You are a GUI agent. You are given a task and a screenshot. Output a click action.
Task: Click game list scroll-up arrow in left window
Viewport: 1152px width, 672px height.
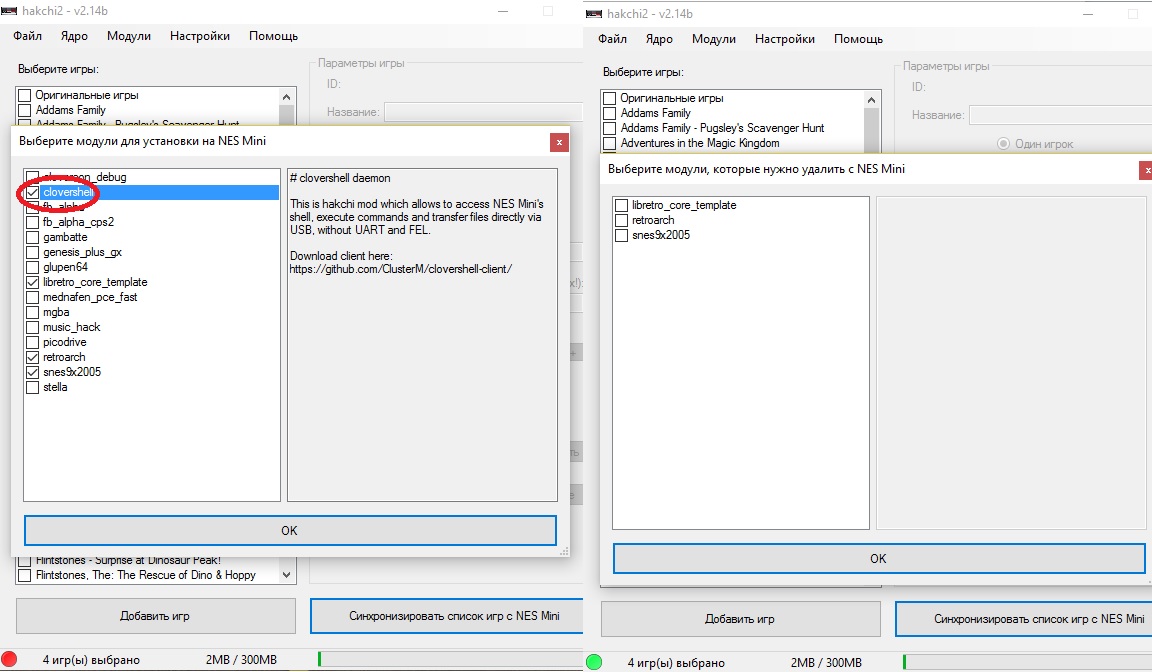pos(287,97)
